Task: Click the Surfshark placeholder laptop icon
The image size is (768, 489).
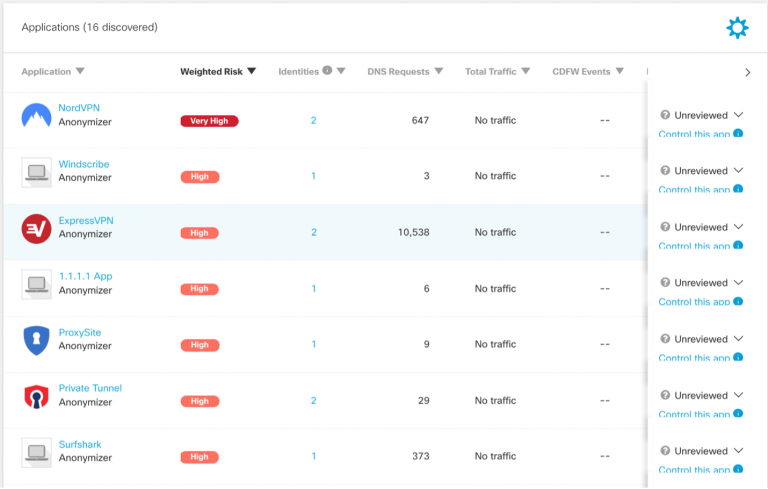Action: pyautogui.click(x=36, y=453)
